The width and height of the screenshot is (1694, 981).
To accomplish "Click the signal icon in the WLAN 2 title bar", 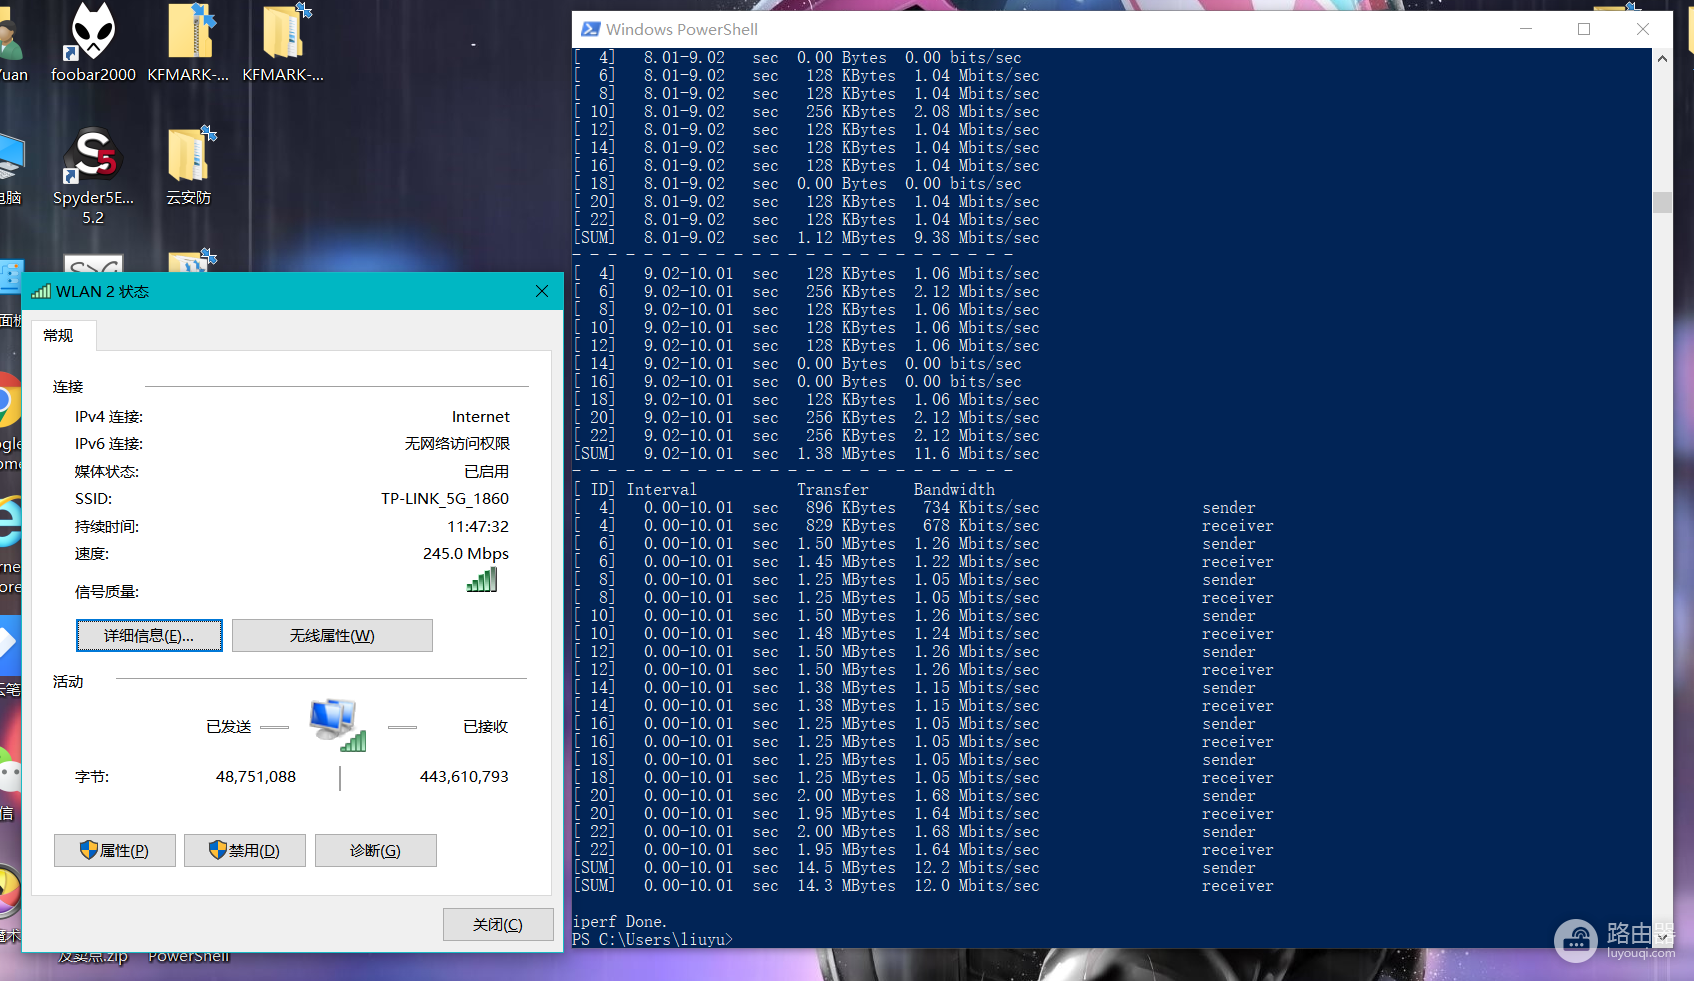I will pos(41,291).
